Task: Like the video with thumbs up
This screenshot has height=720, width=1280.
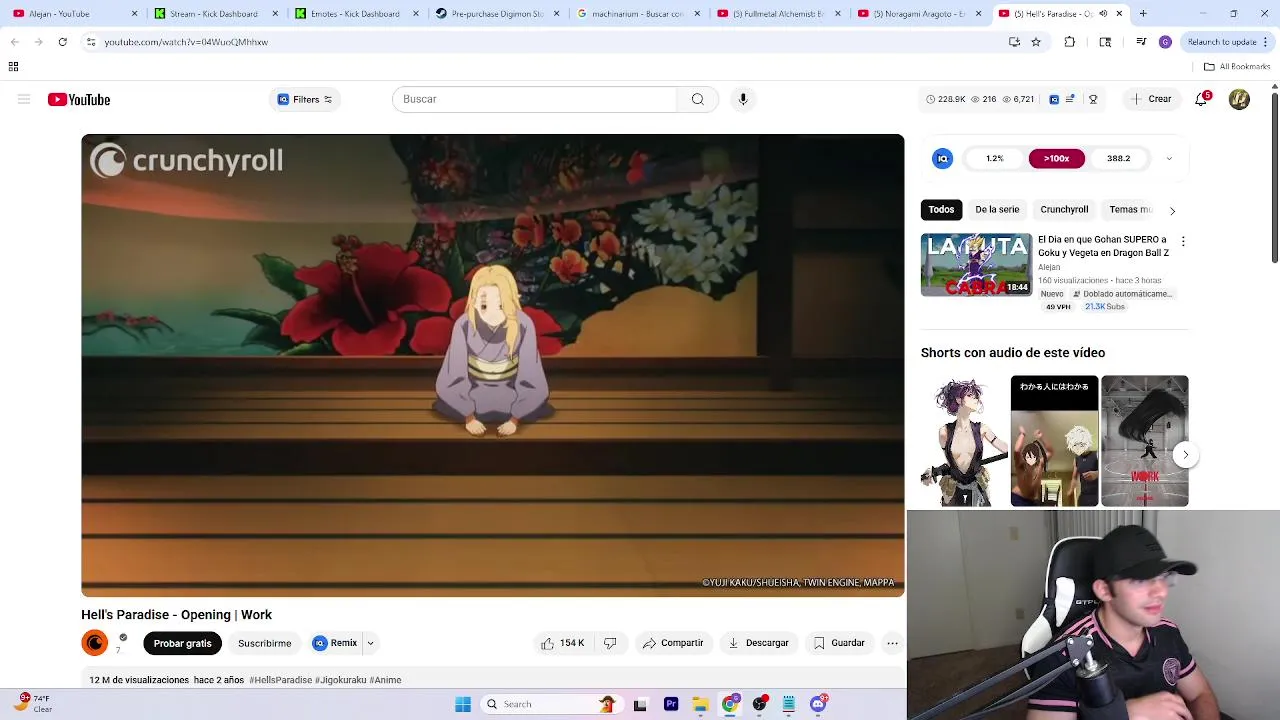Action: tap(563, 643)
